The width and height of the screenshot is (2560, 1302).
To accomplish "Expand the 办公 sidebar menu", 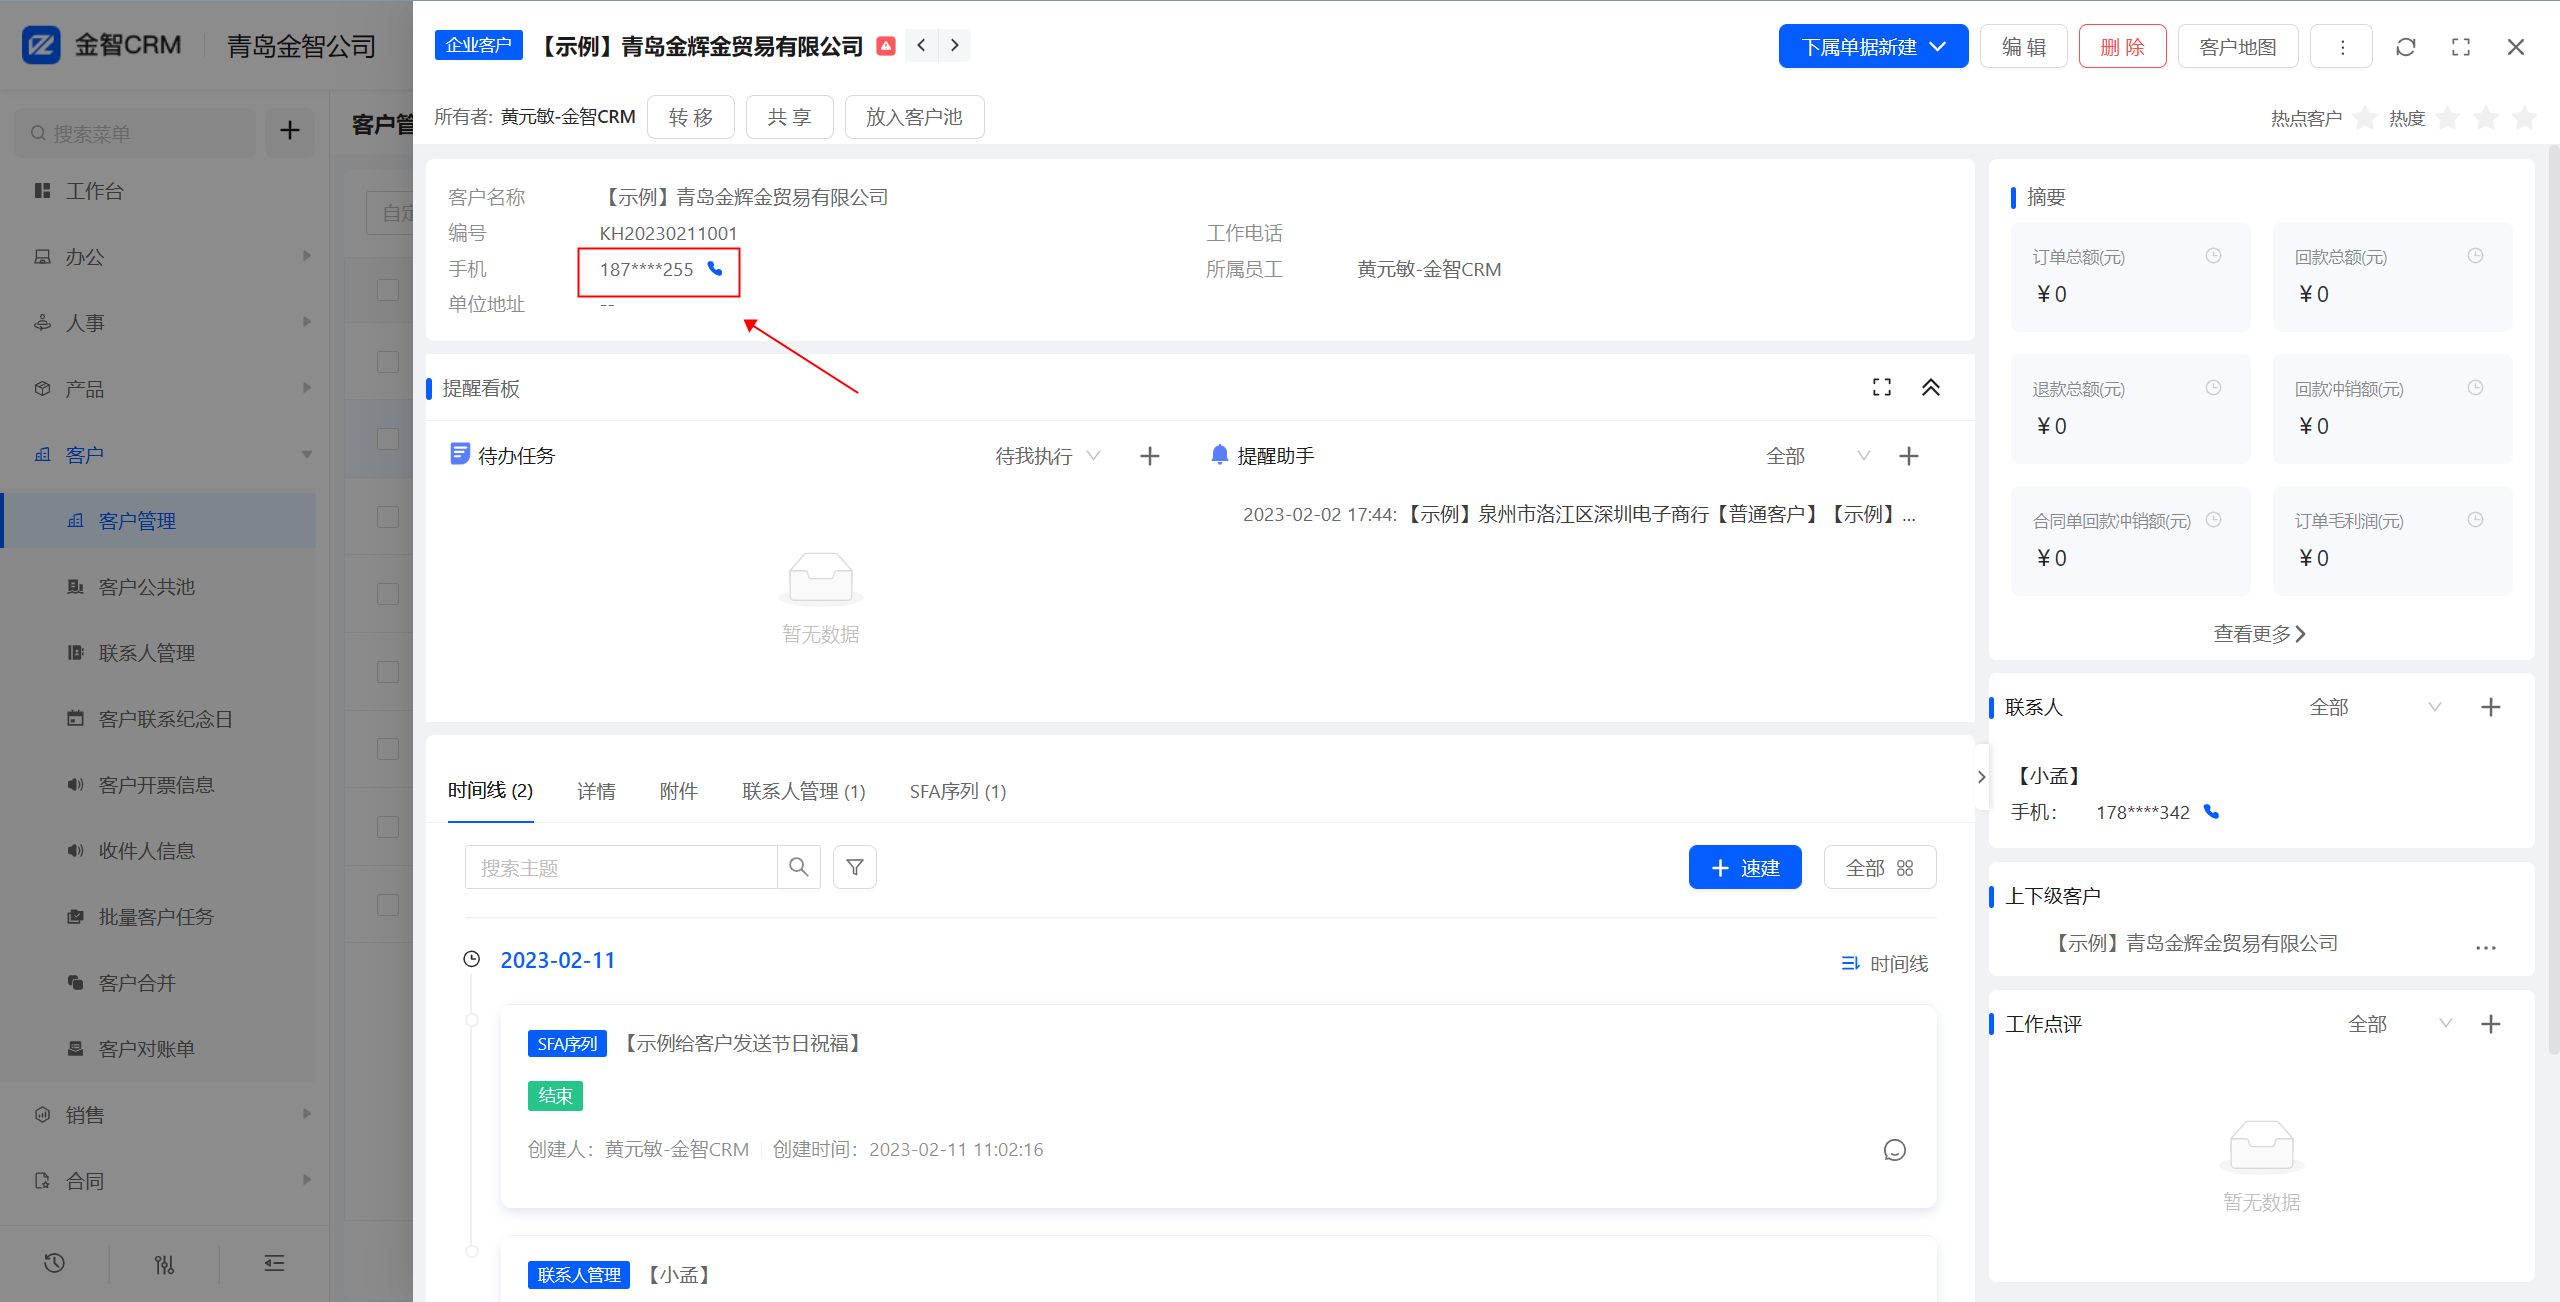I will coord(165,257).
